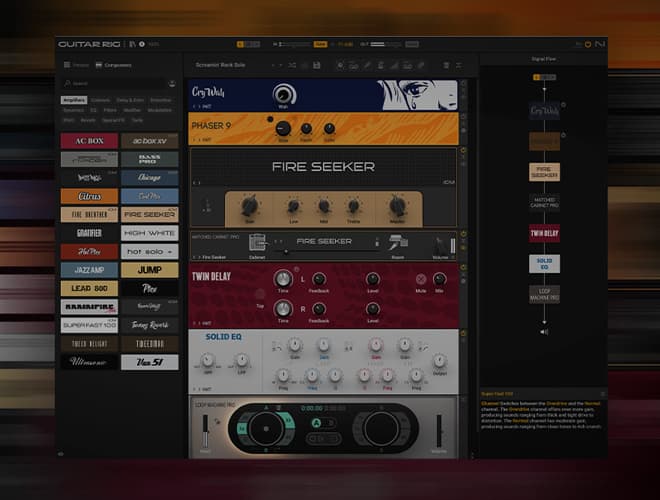Toggle power for Matched Cabinet Pro
660x500 pixels.
click(463, 234)
